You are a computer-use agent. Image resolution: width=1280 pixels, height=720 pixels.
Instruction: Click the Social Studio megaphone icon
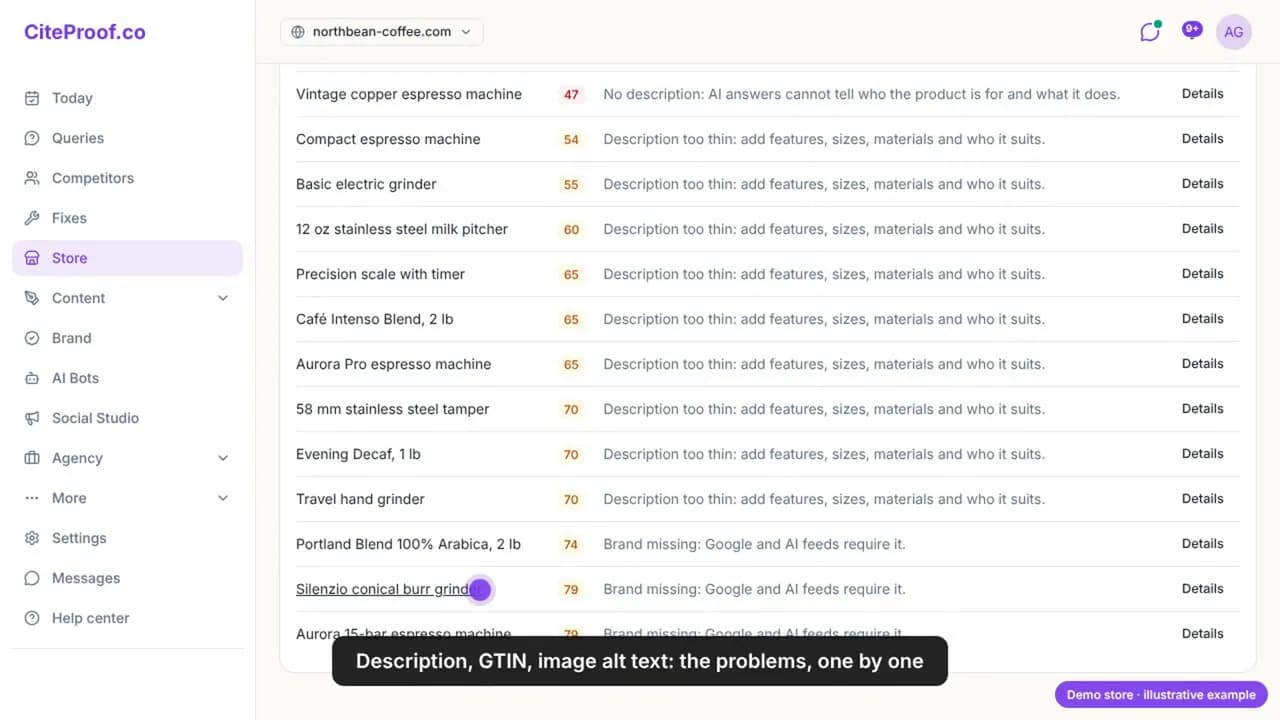[x=32, y=418]
